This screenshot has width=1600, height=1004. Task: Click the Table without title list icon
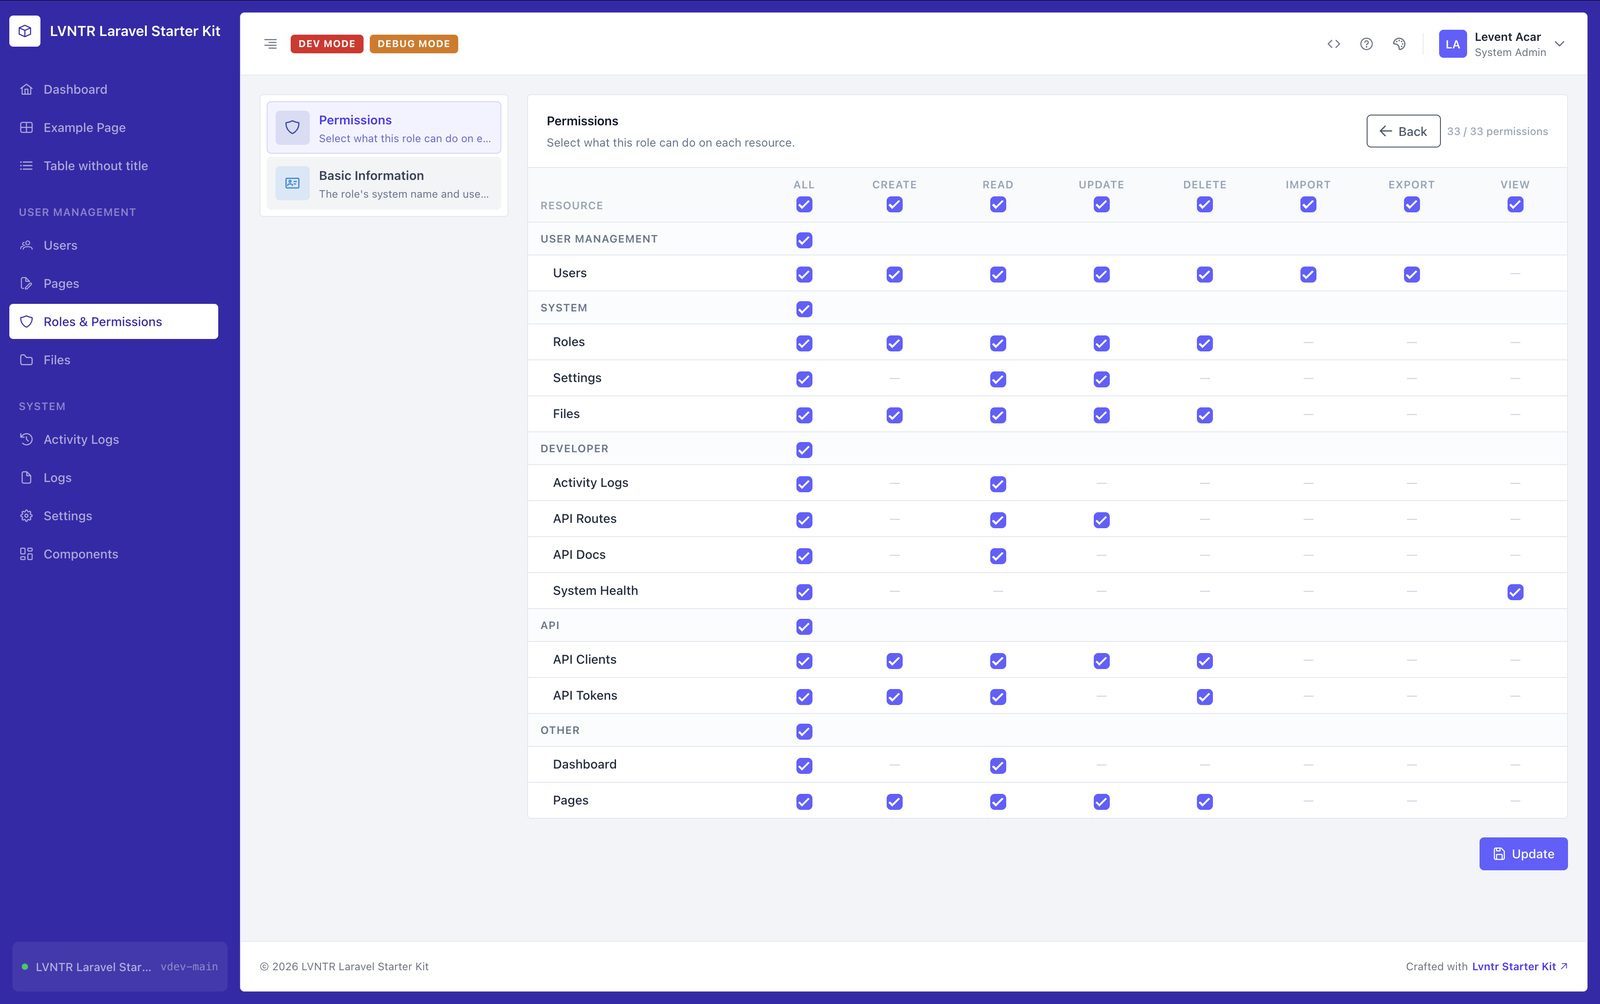point(27,166)
